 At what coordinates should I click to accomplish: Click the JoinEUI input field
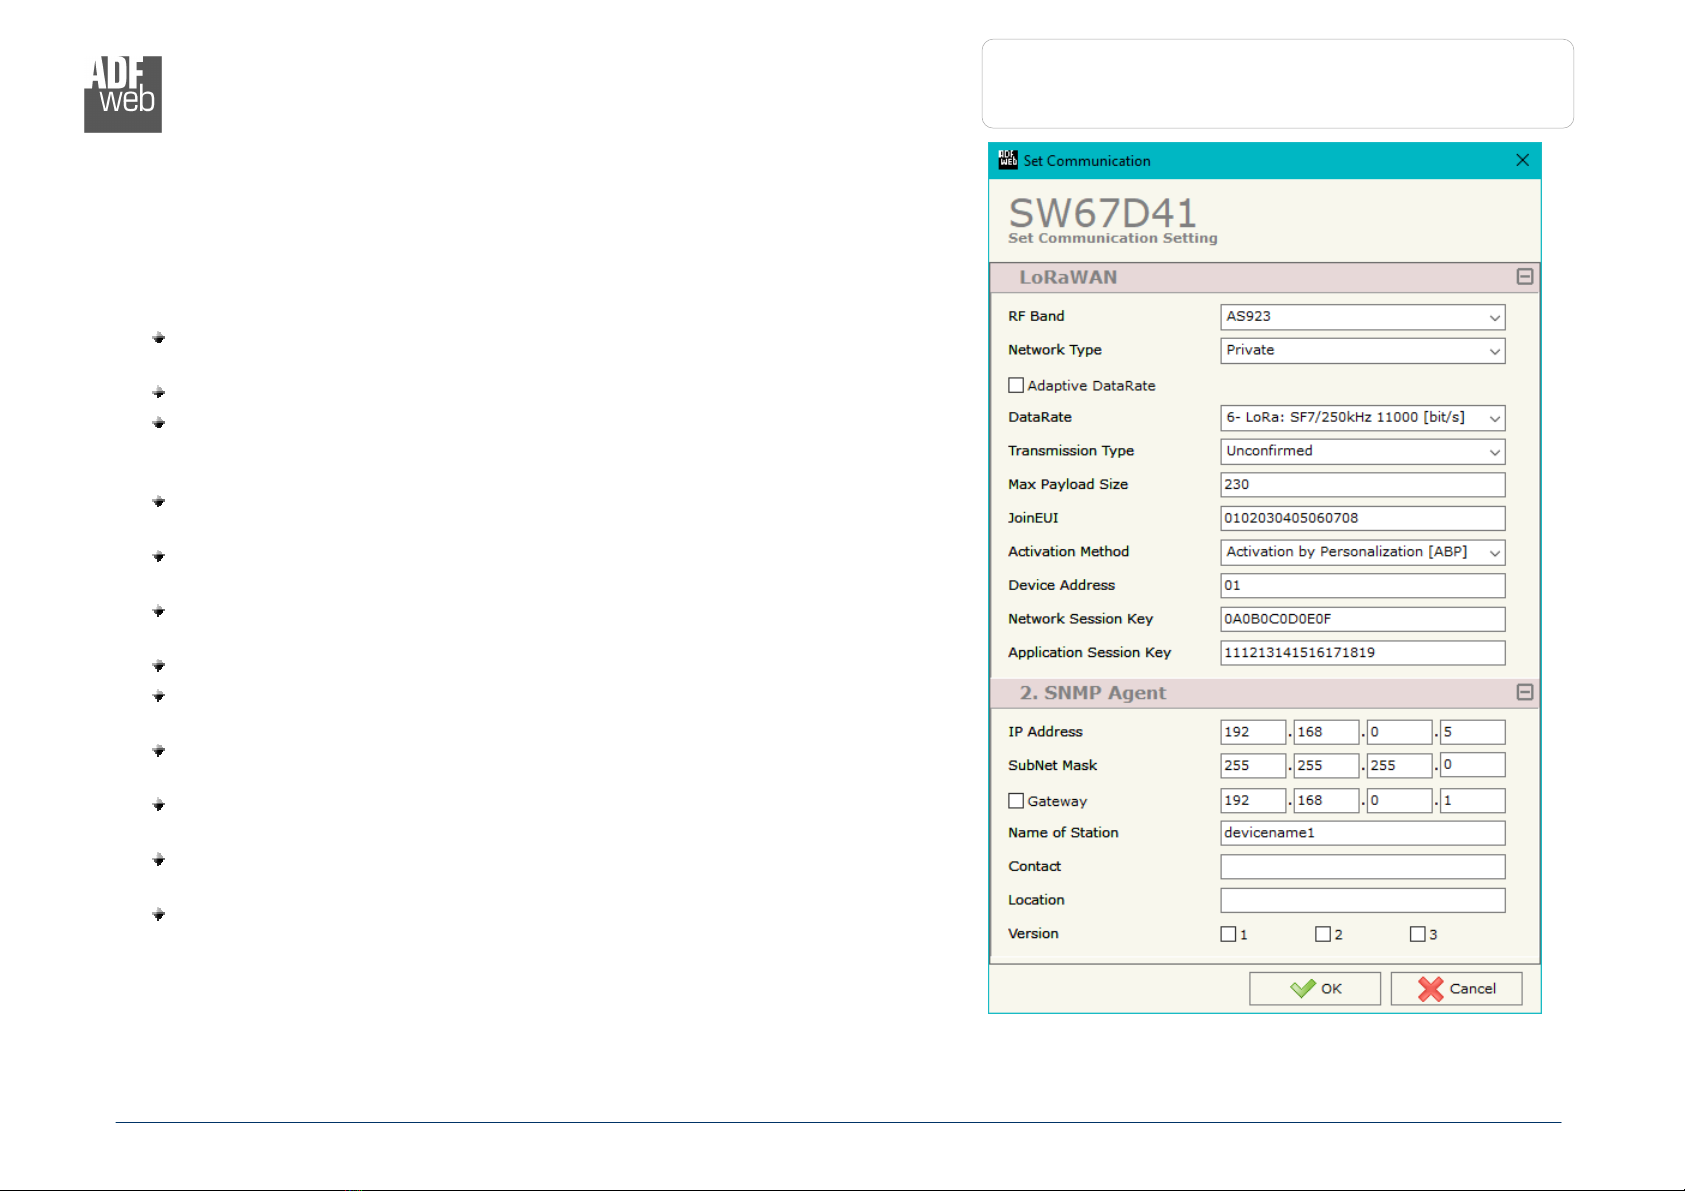click(x=1363, y=518)
